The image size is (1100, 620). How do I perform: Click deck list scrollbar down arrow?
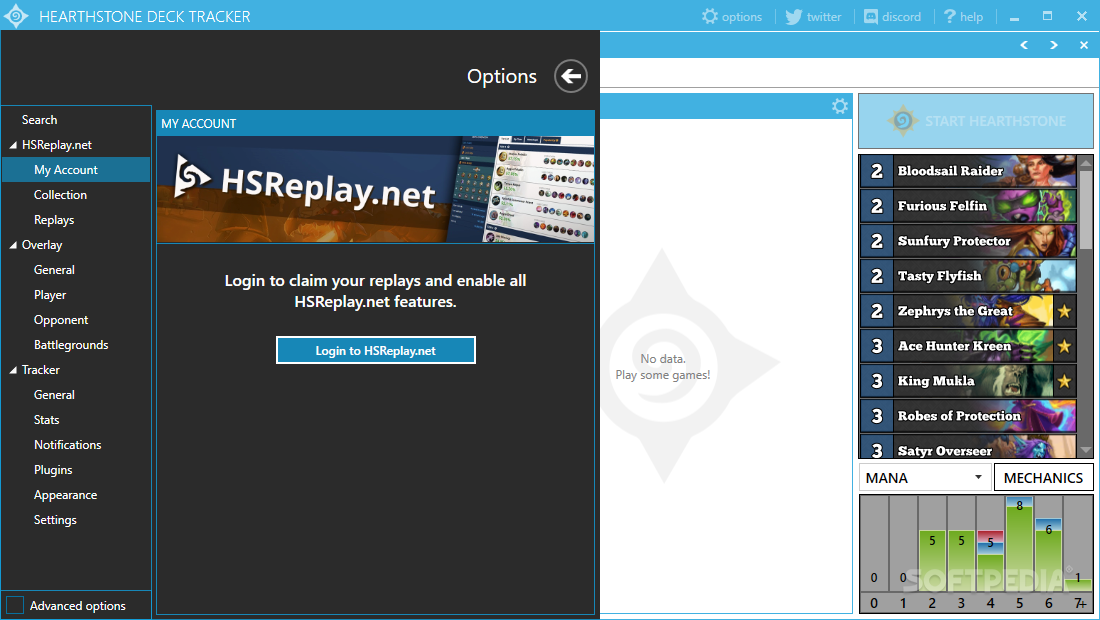pyautogui.click(x=1086, y=451)
